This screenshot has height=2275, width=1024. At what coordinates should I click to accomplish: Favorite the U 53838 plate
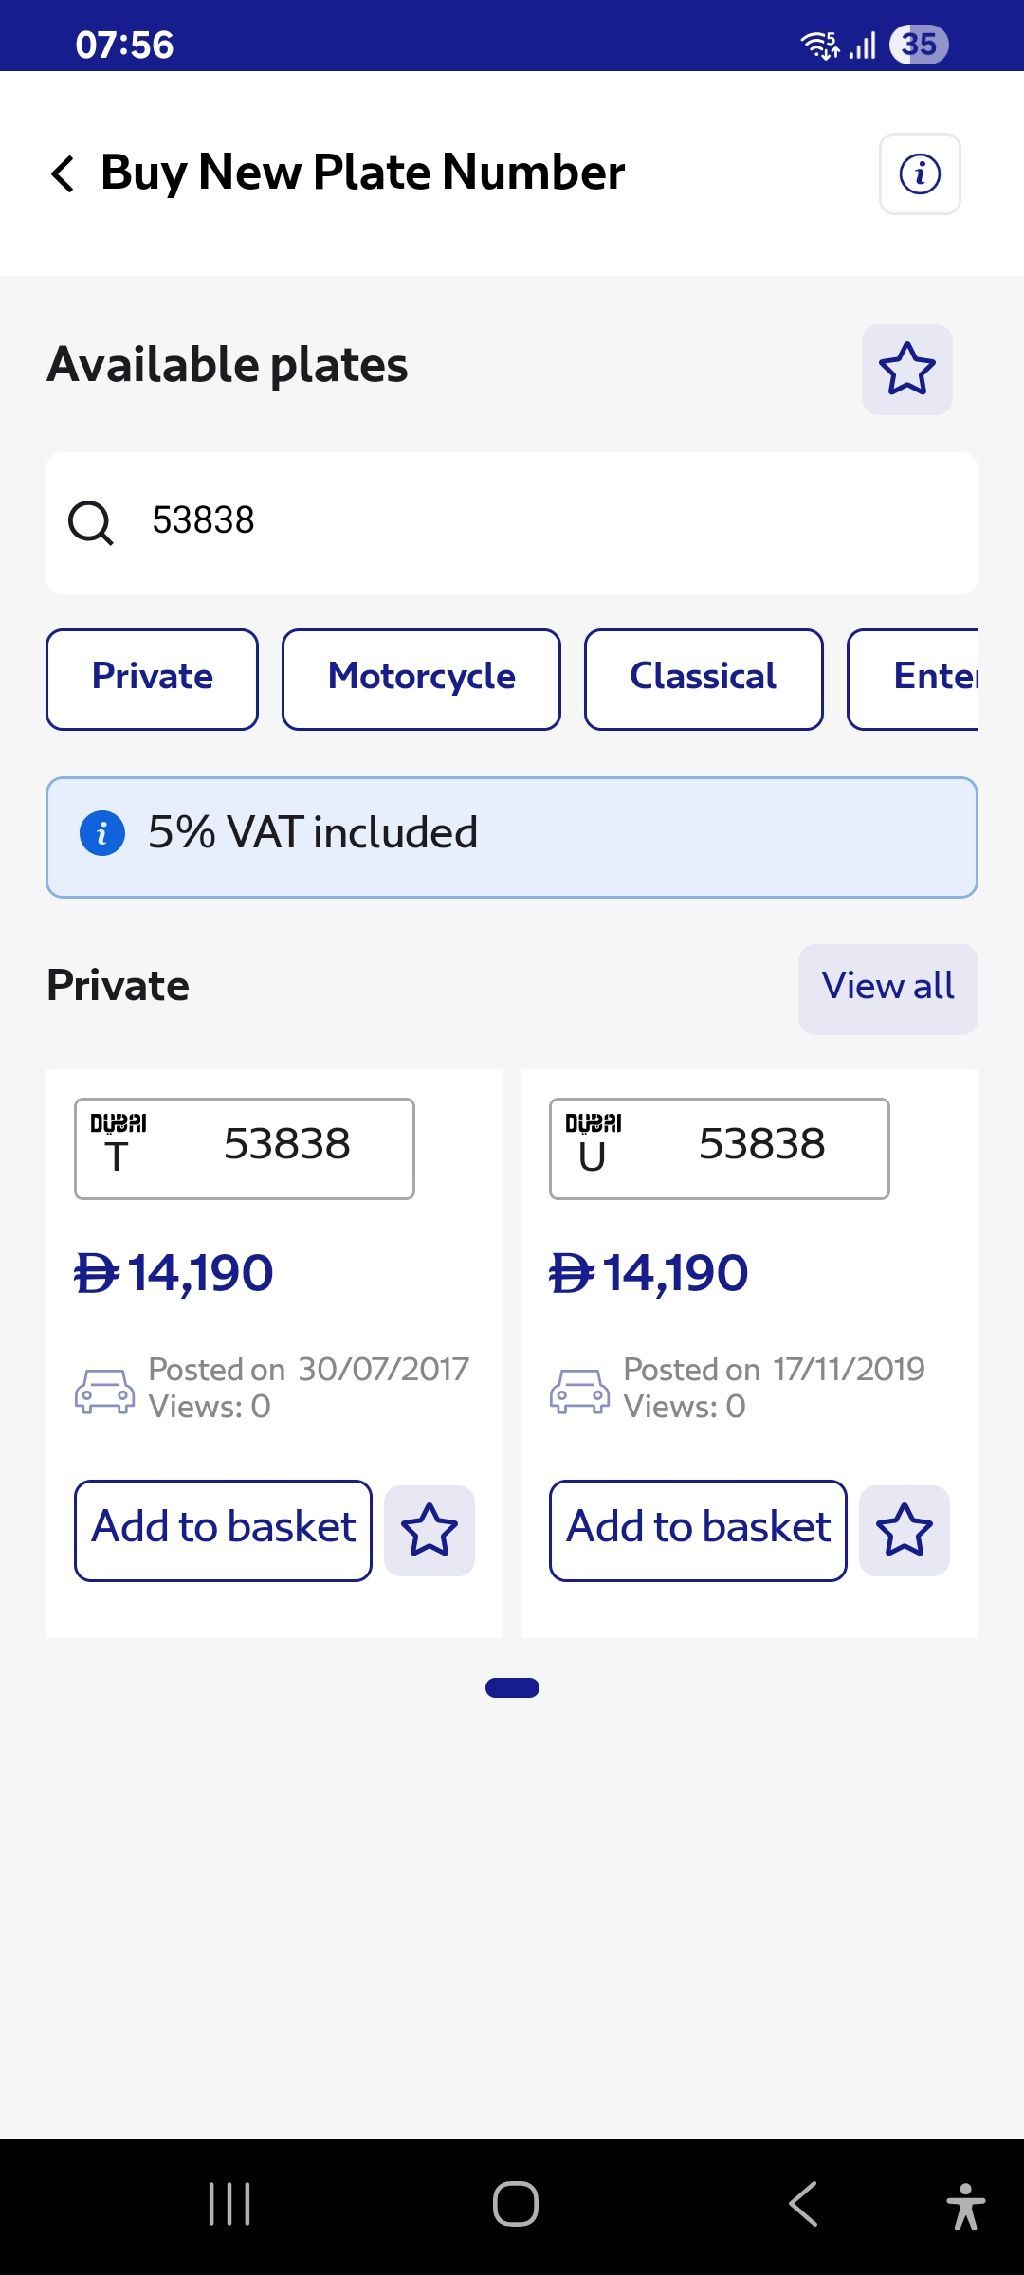[x=904, y=1530]
